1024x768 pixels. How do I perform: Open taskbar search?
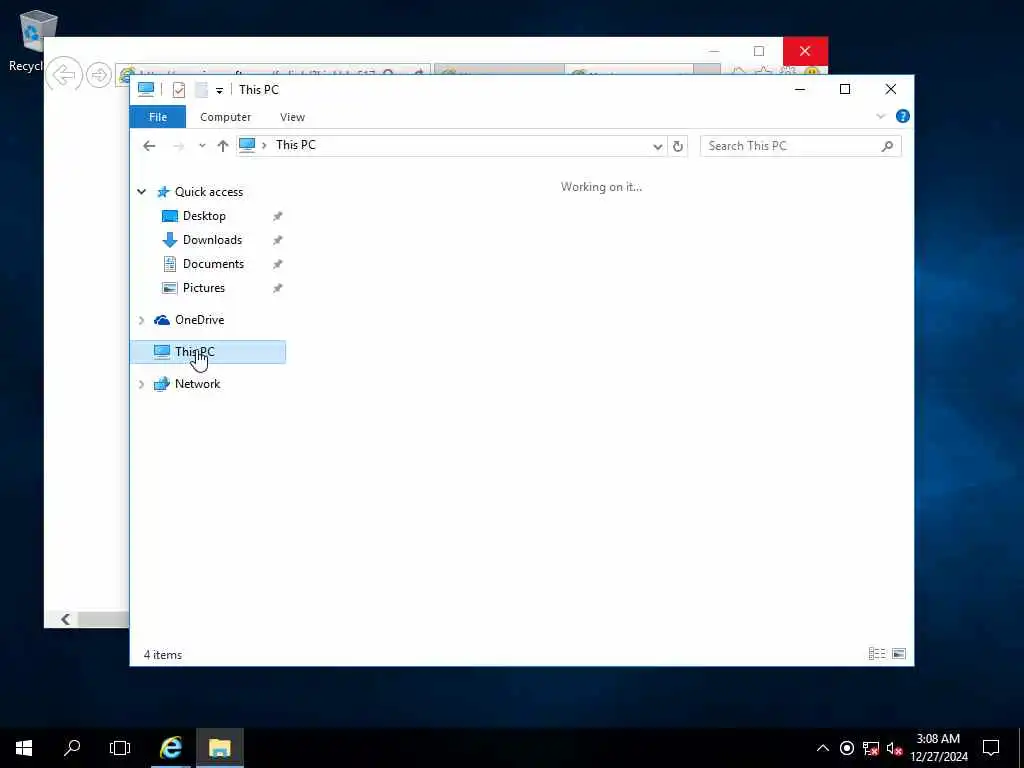tap(72, 748)
